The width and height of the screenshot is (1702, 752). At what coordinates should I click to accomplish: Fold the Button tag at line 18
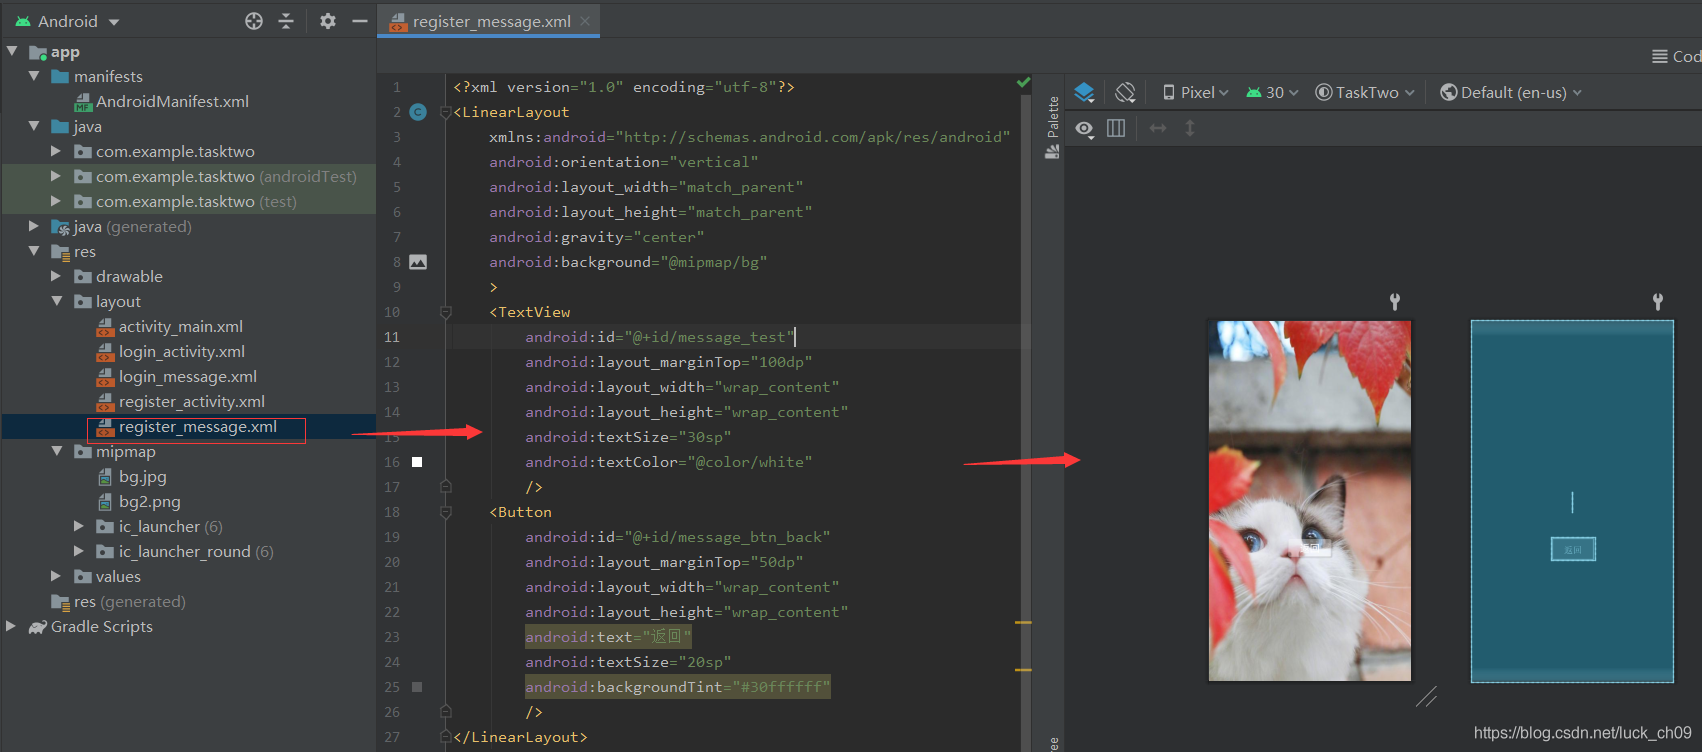tap(446, 512)
